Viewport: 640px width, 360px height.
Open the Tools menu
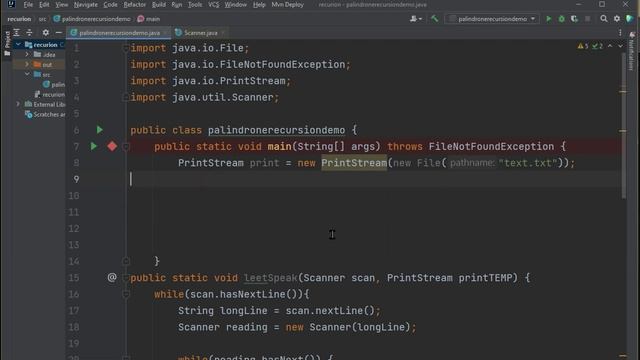(195, 5)
